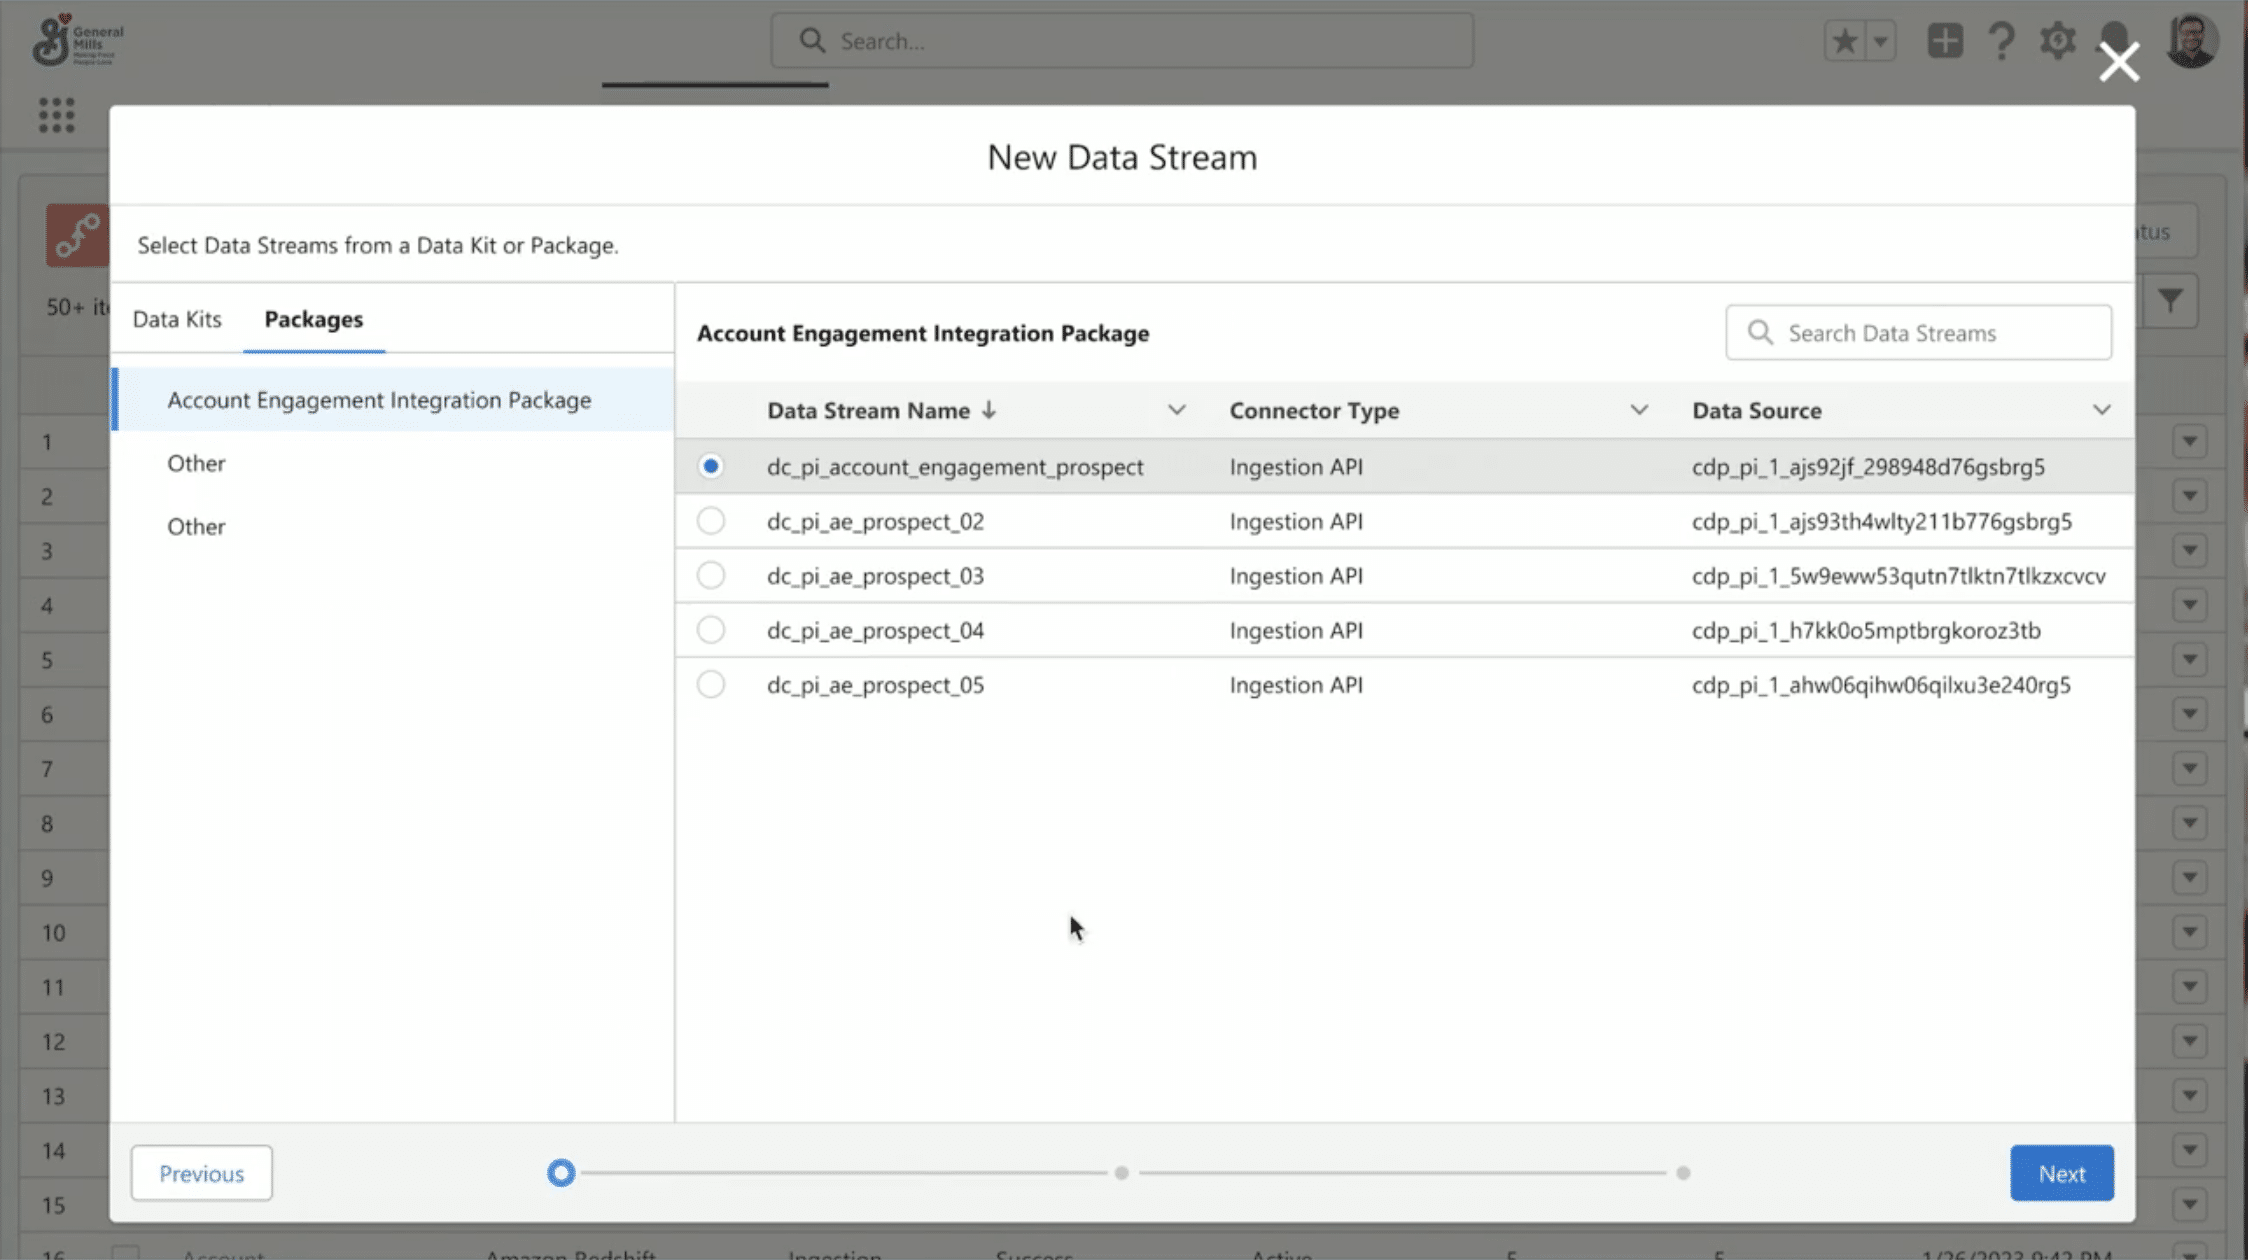Click the global Add plus icon
Image resolution: width=2248 pixels, height=1260 pixels.
[x=1944, y=41]
